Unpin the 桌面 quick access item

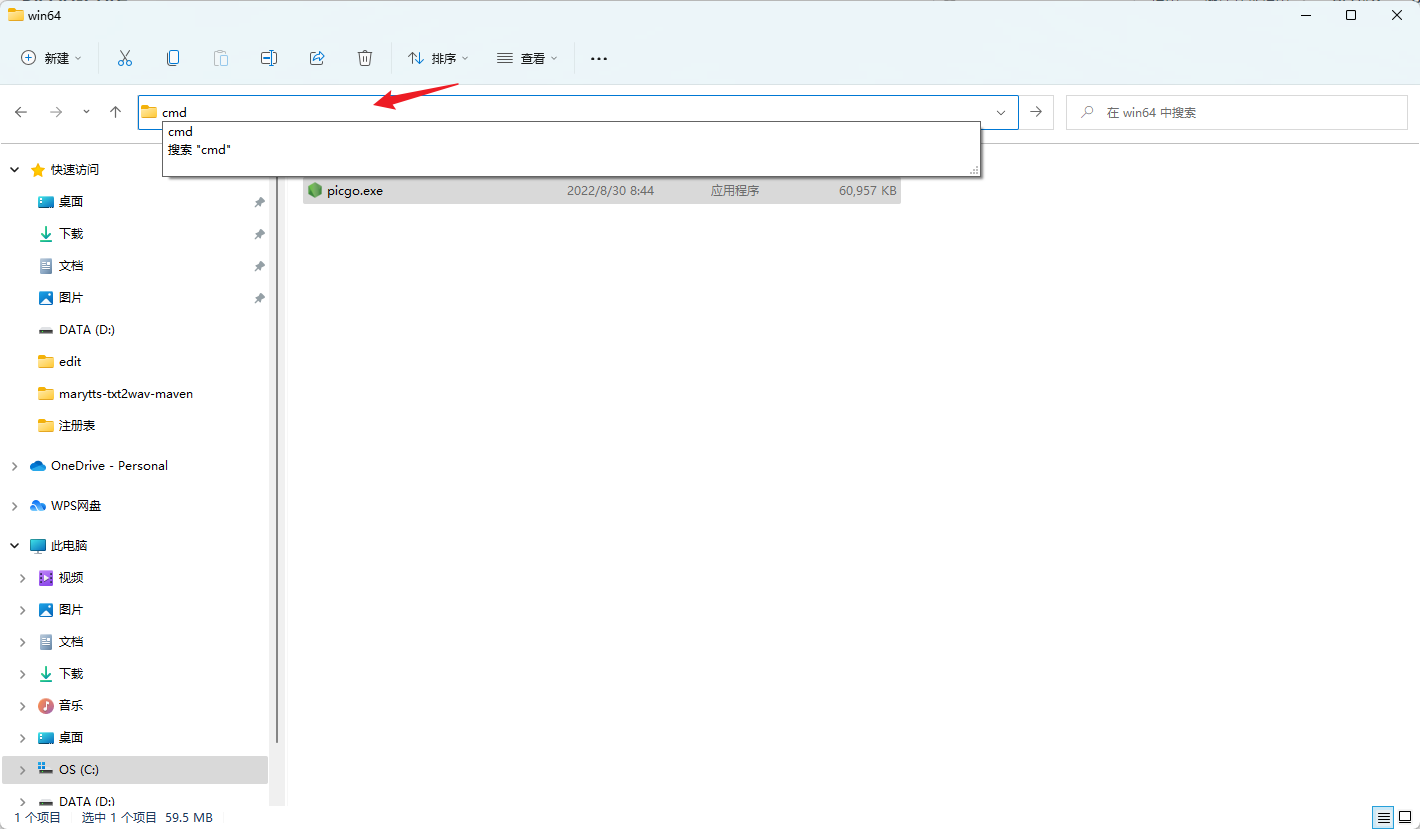tap(259, 202)
